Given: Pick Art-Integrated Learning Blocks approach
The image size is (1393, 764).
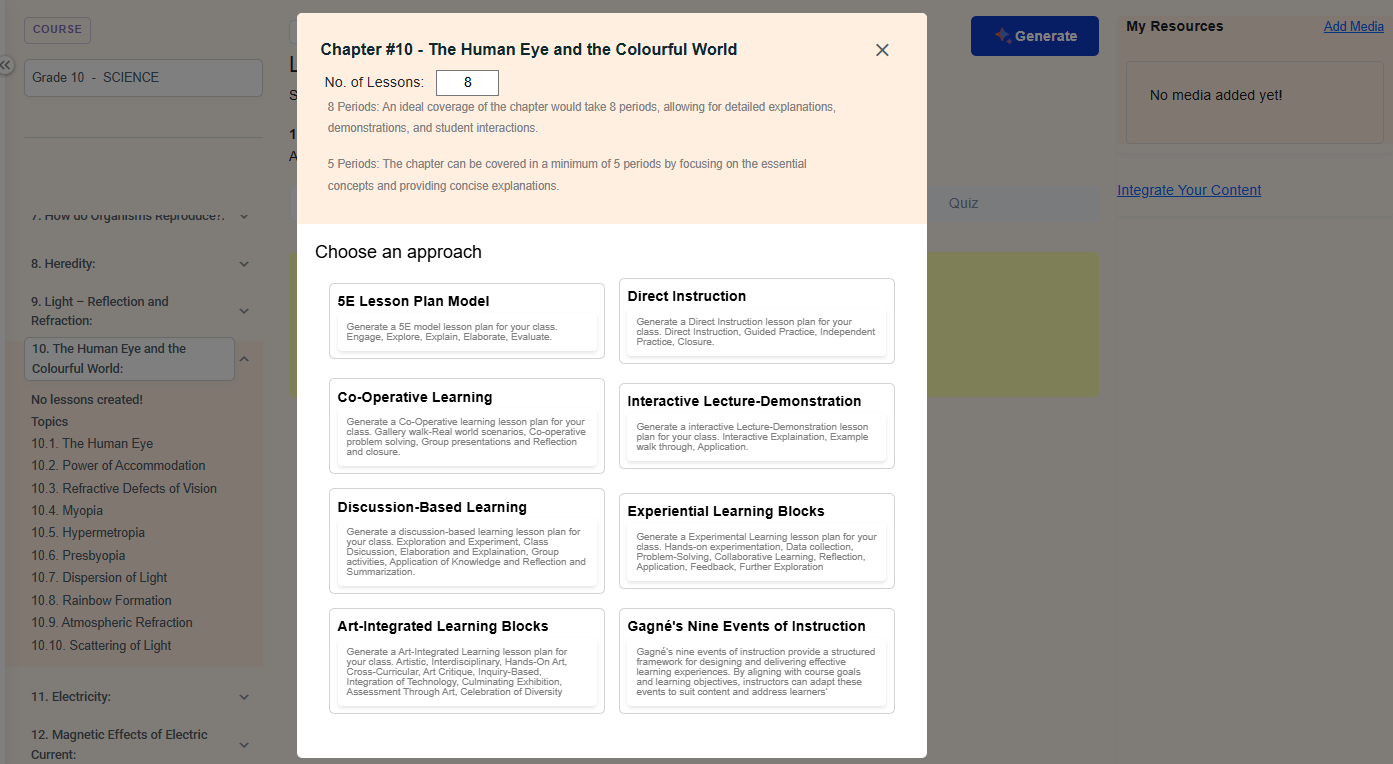Looking at the screenshot, I should tap(466, 662).
